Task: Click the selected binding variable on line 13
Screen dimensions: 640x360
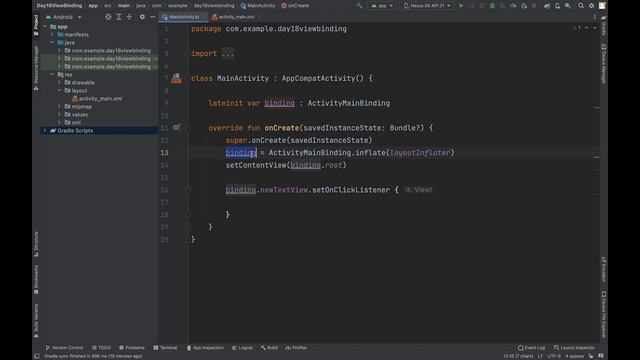Action: pyautogui.click(x=241, y=152)
